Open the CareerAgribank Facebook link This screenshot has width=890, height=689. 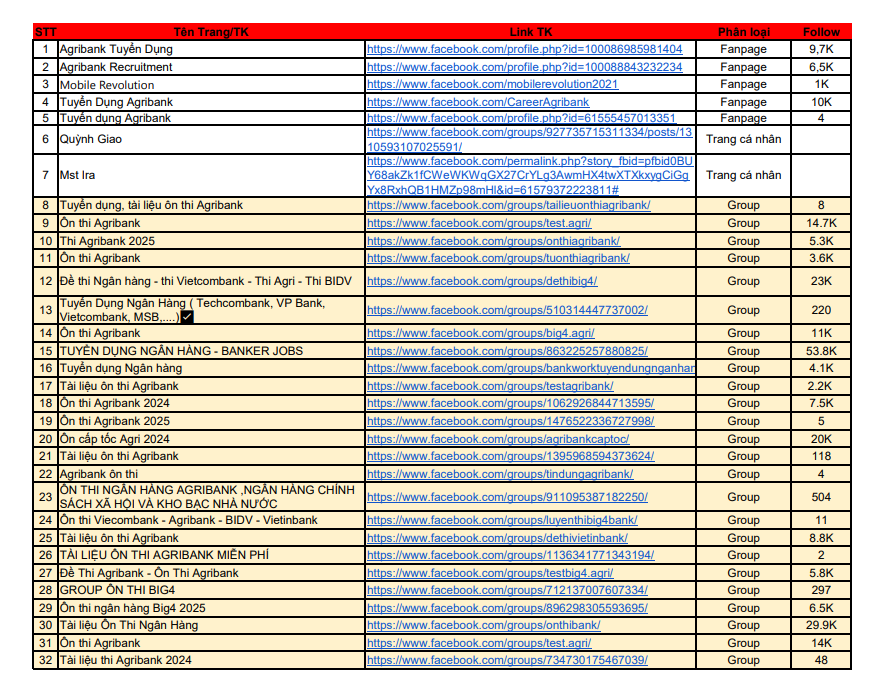[478, 102]
